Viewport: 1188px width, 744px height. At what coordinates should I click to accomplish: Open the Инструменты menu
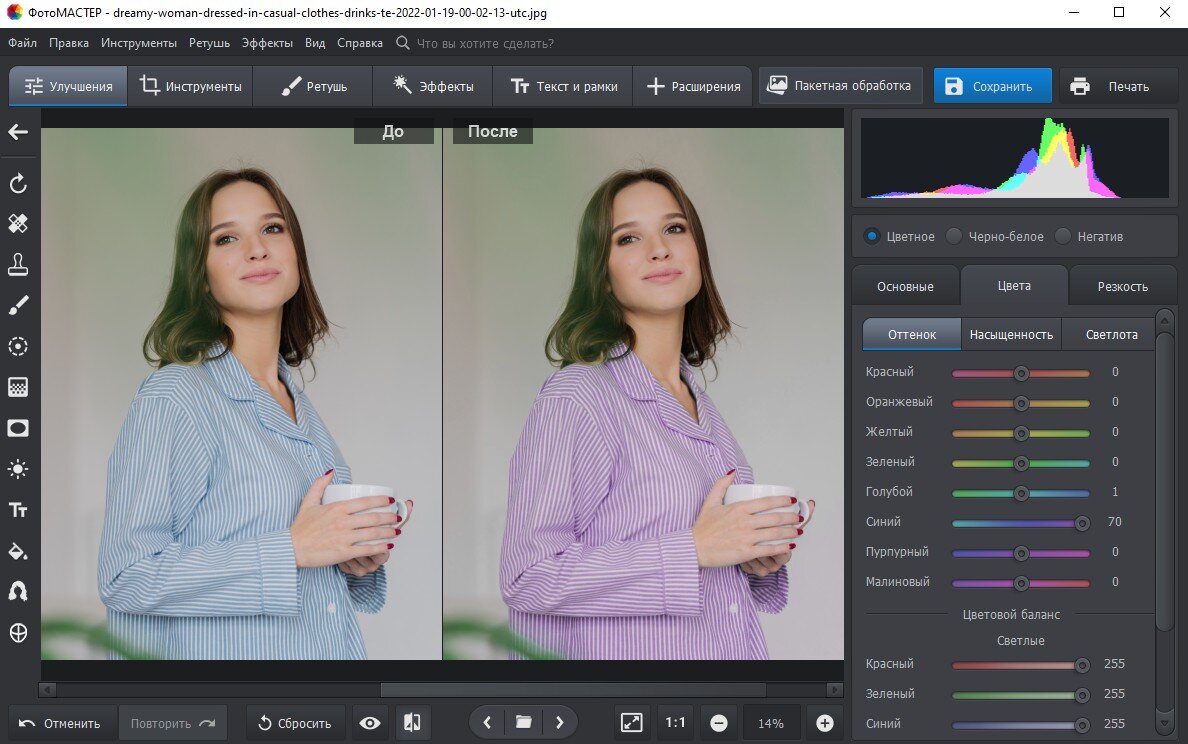pyautogui.click(x=139, y=43)
